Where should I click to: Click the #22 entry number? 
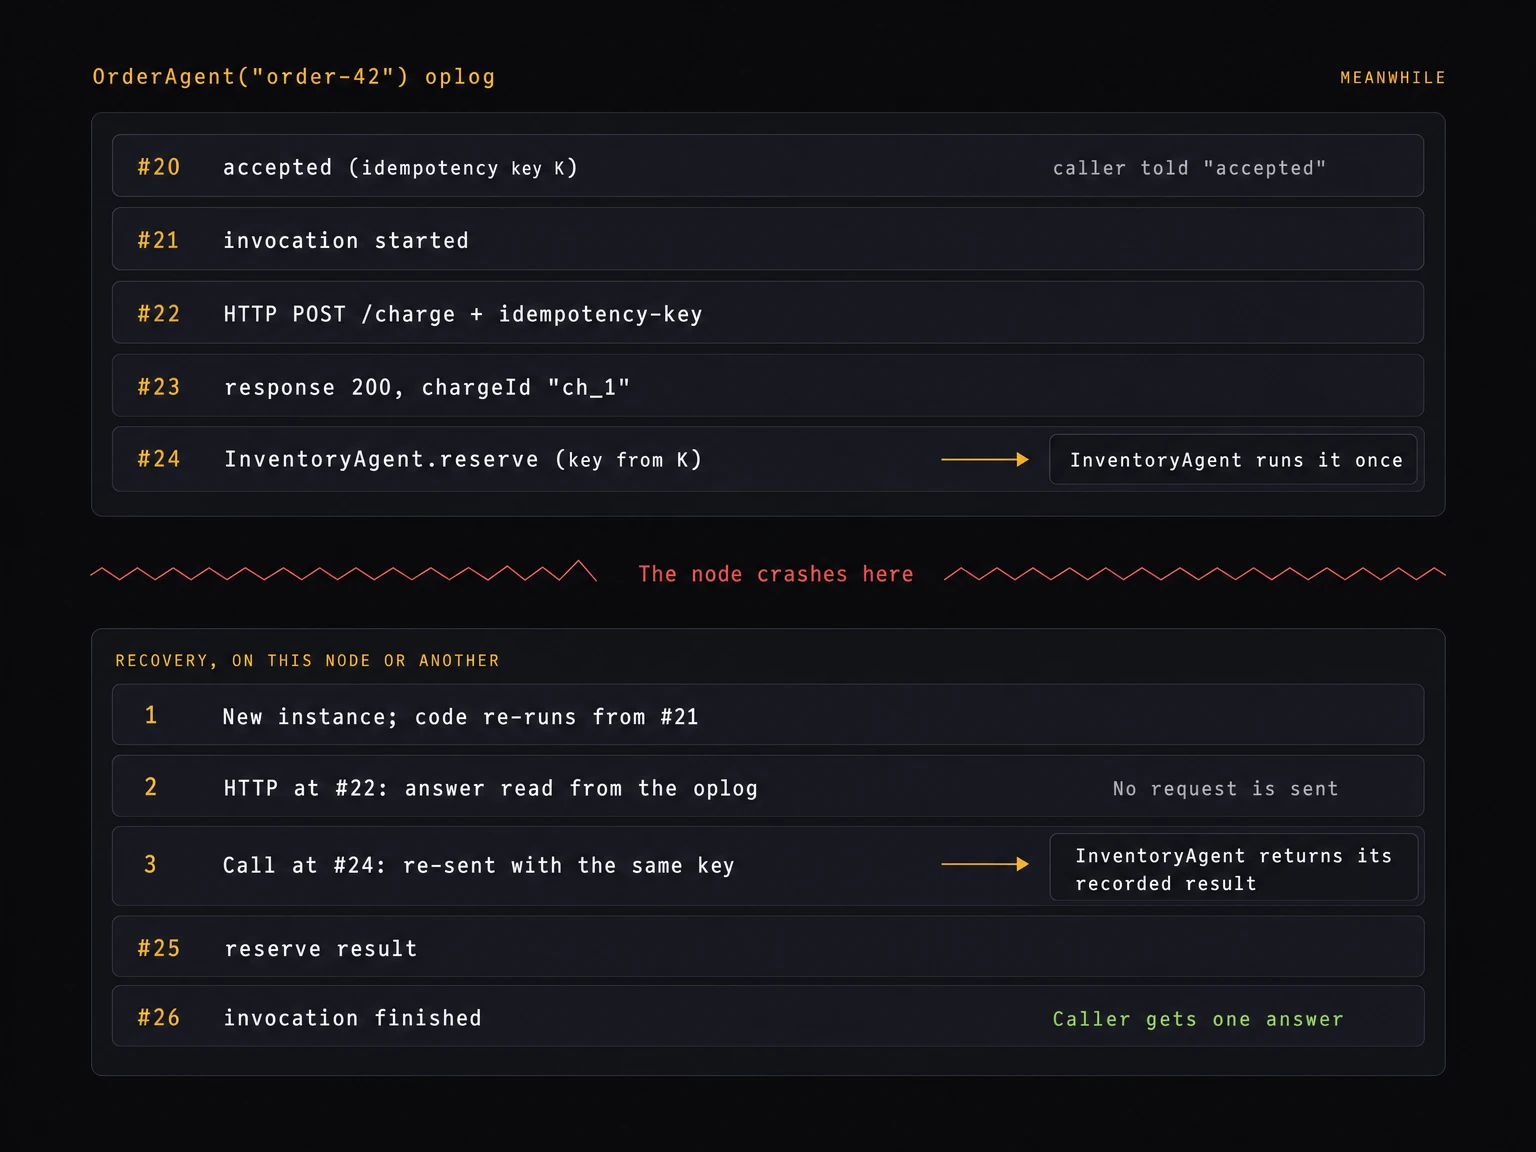click(159, 313)
